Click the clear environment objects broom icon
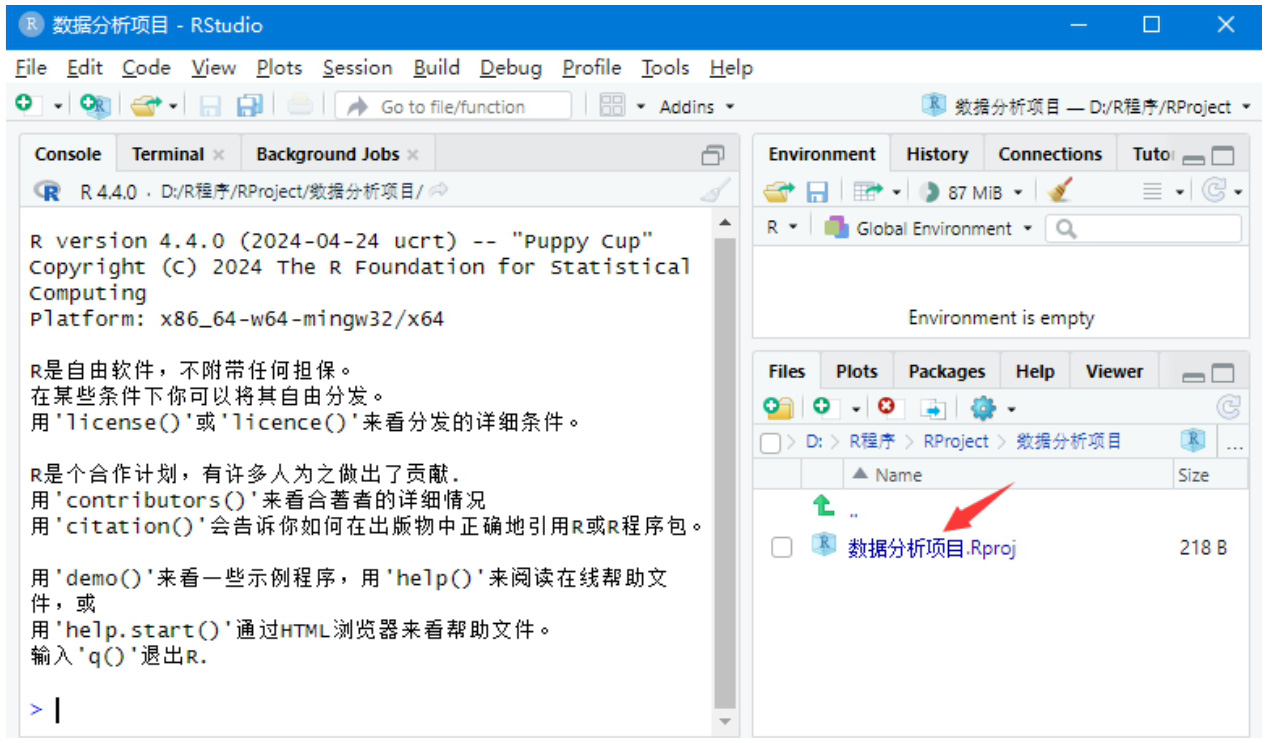The image size is (1267, 743). [1060, 190]
